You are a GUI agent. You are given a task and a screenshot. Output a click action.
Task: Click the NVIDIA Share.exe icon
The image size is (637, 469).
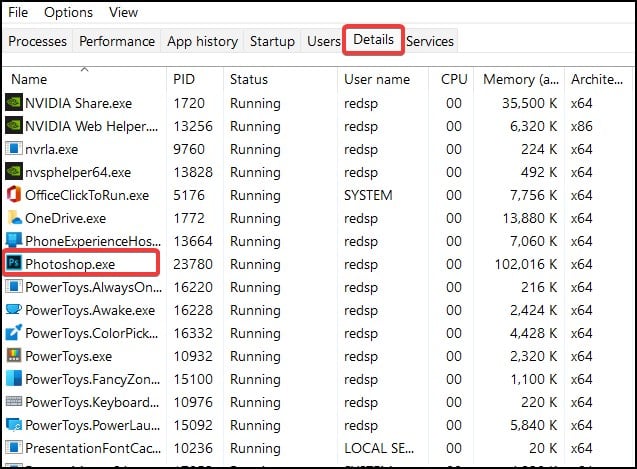tap(14, 102)
